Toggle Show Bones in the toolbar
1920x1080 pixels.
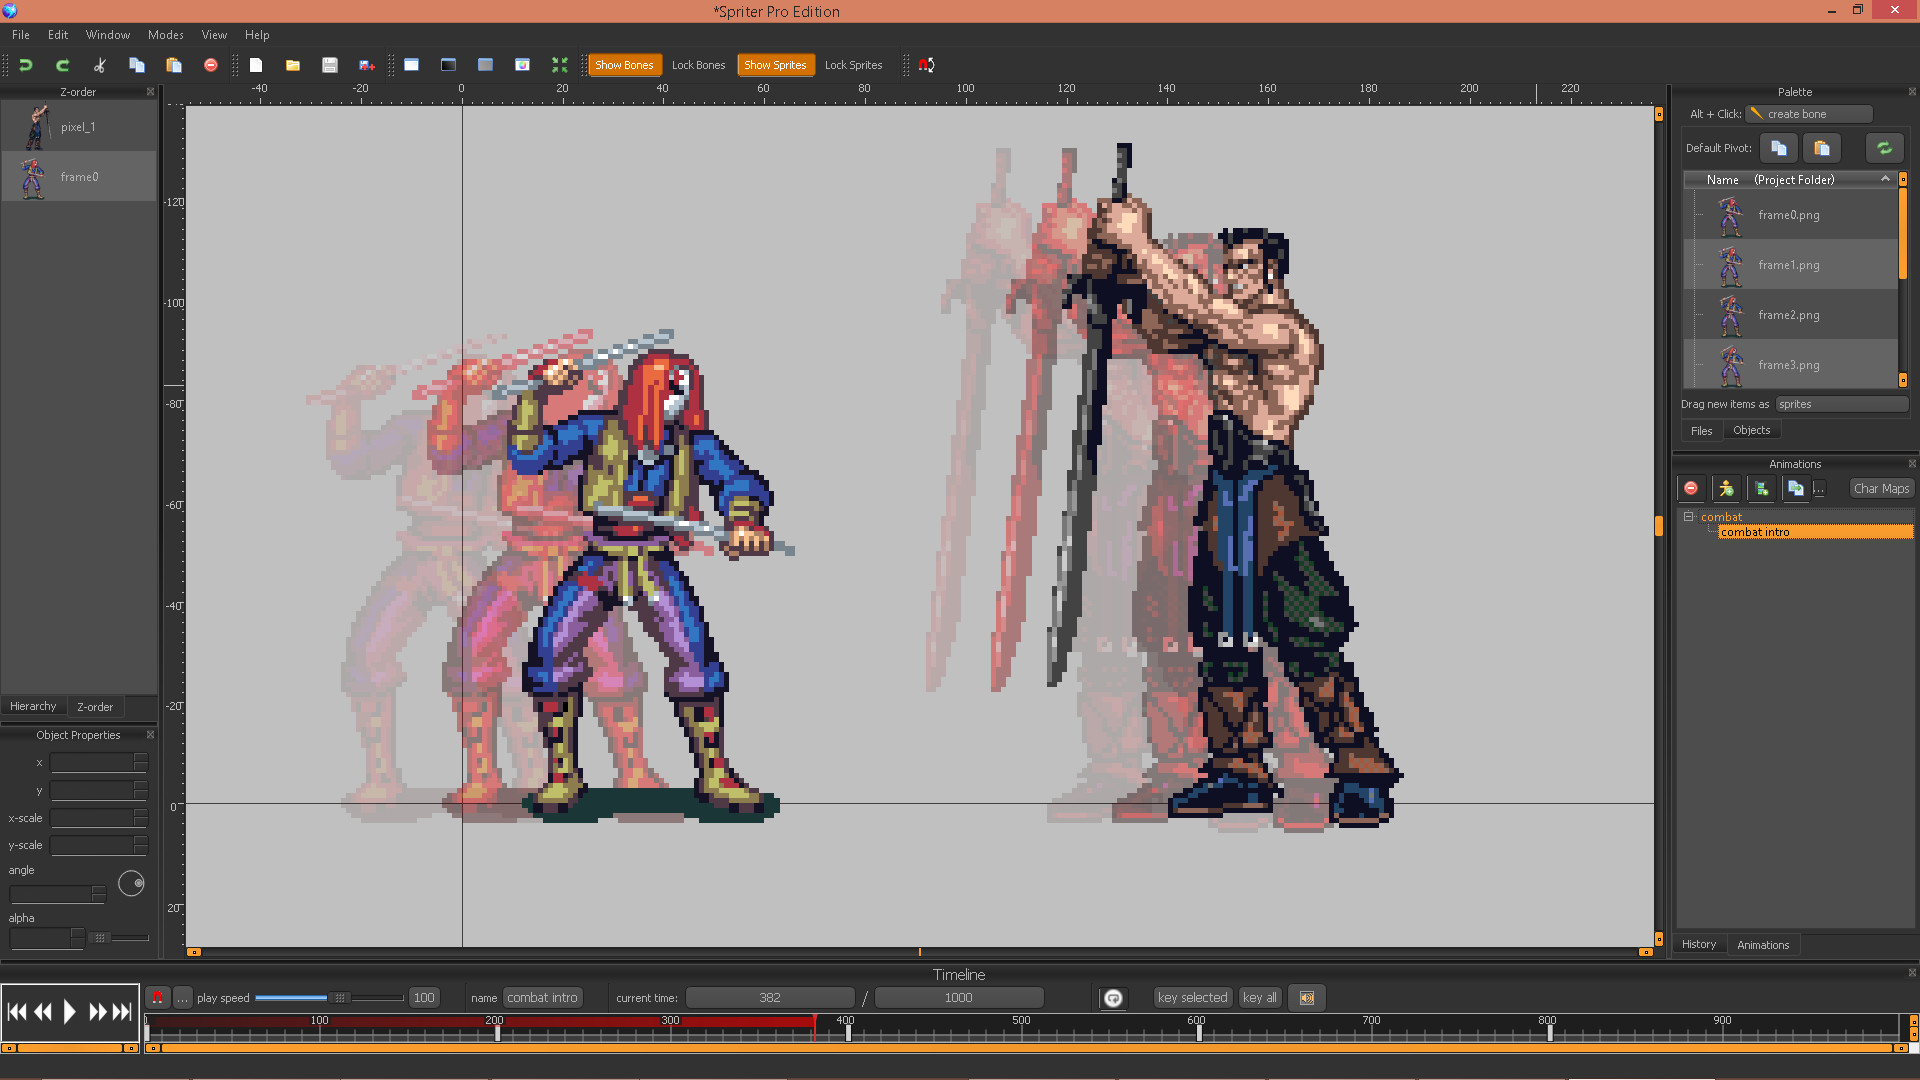point(625,64)
